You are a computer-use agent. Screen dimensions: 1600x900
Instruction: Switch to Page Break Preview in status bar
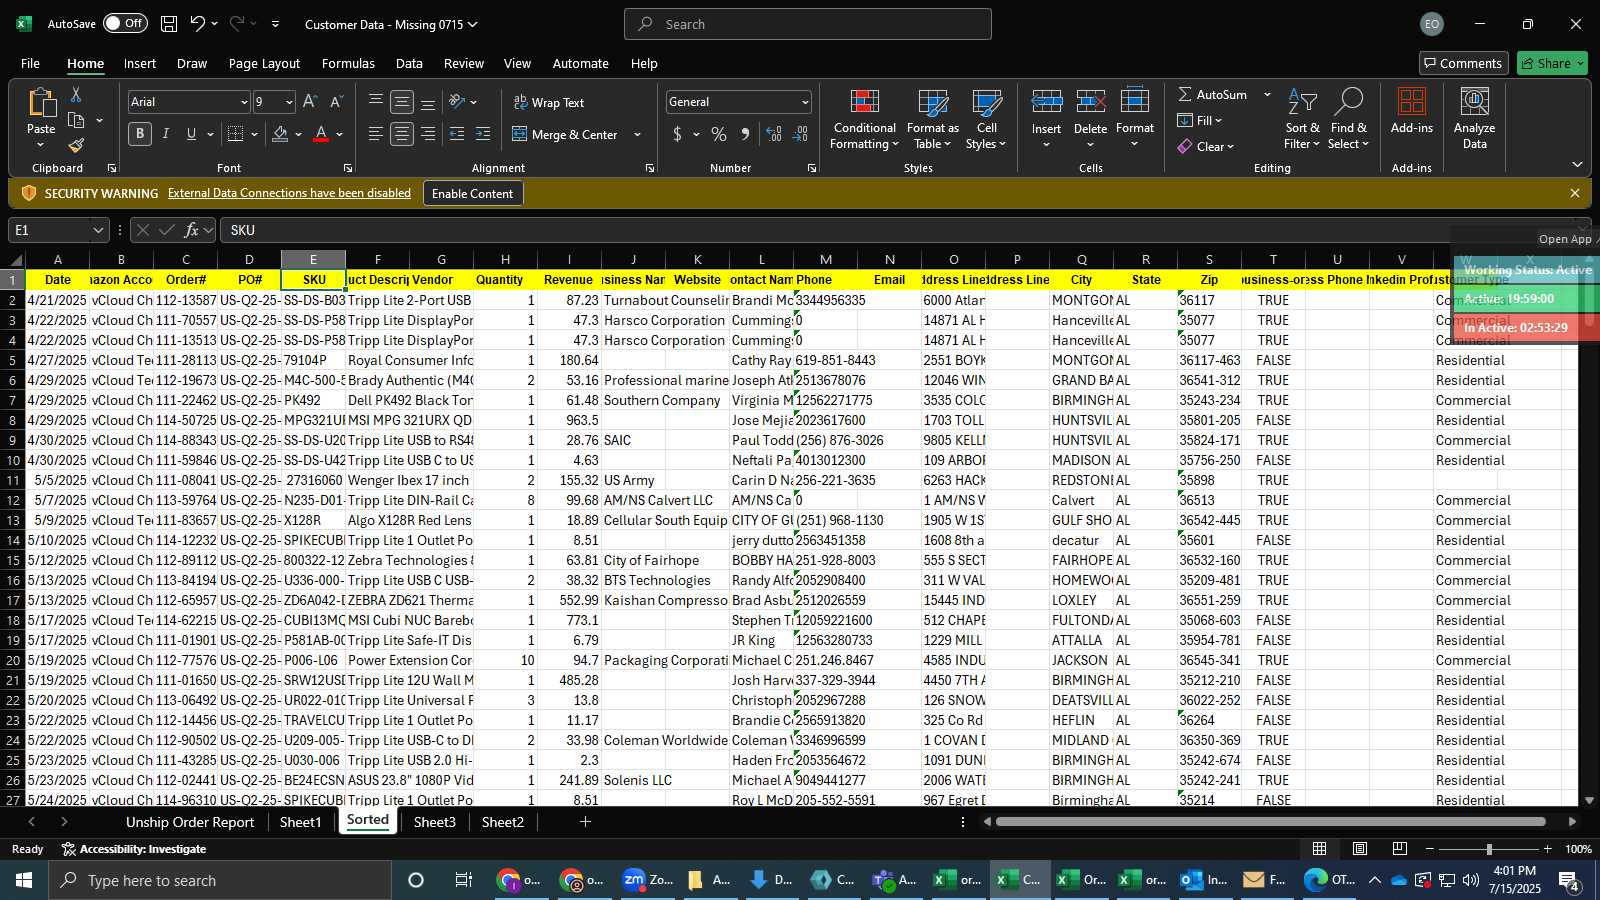[1400, 849]
